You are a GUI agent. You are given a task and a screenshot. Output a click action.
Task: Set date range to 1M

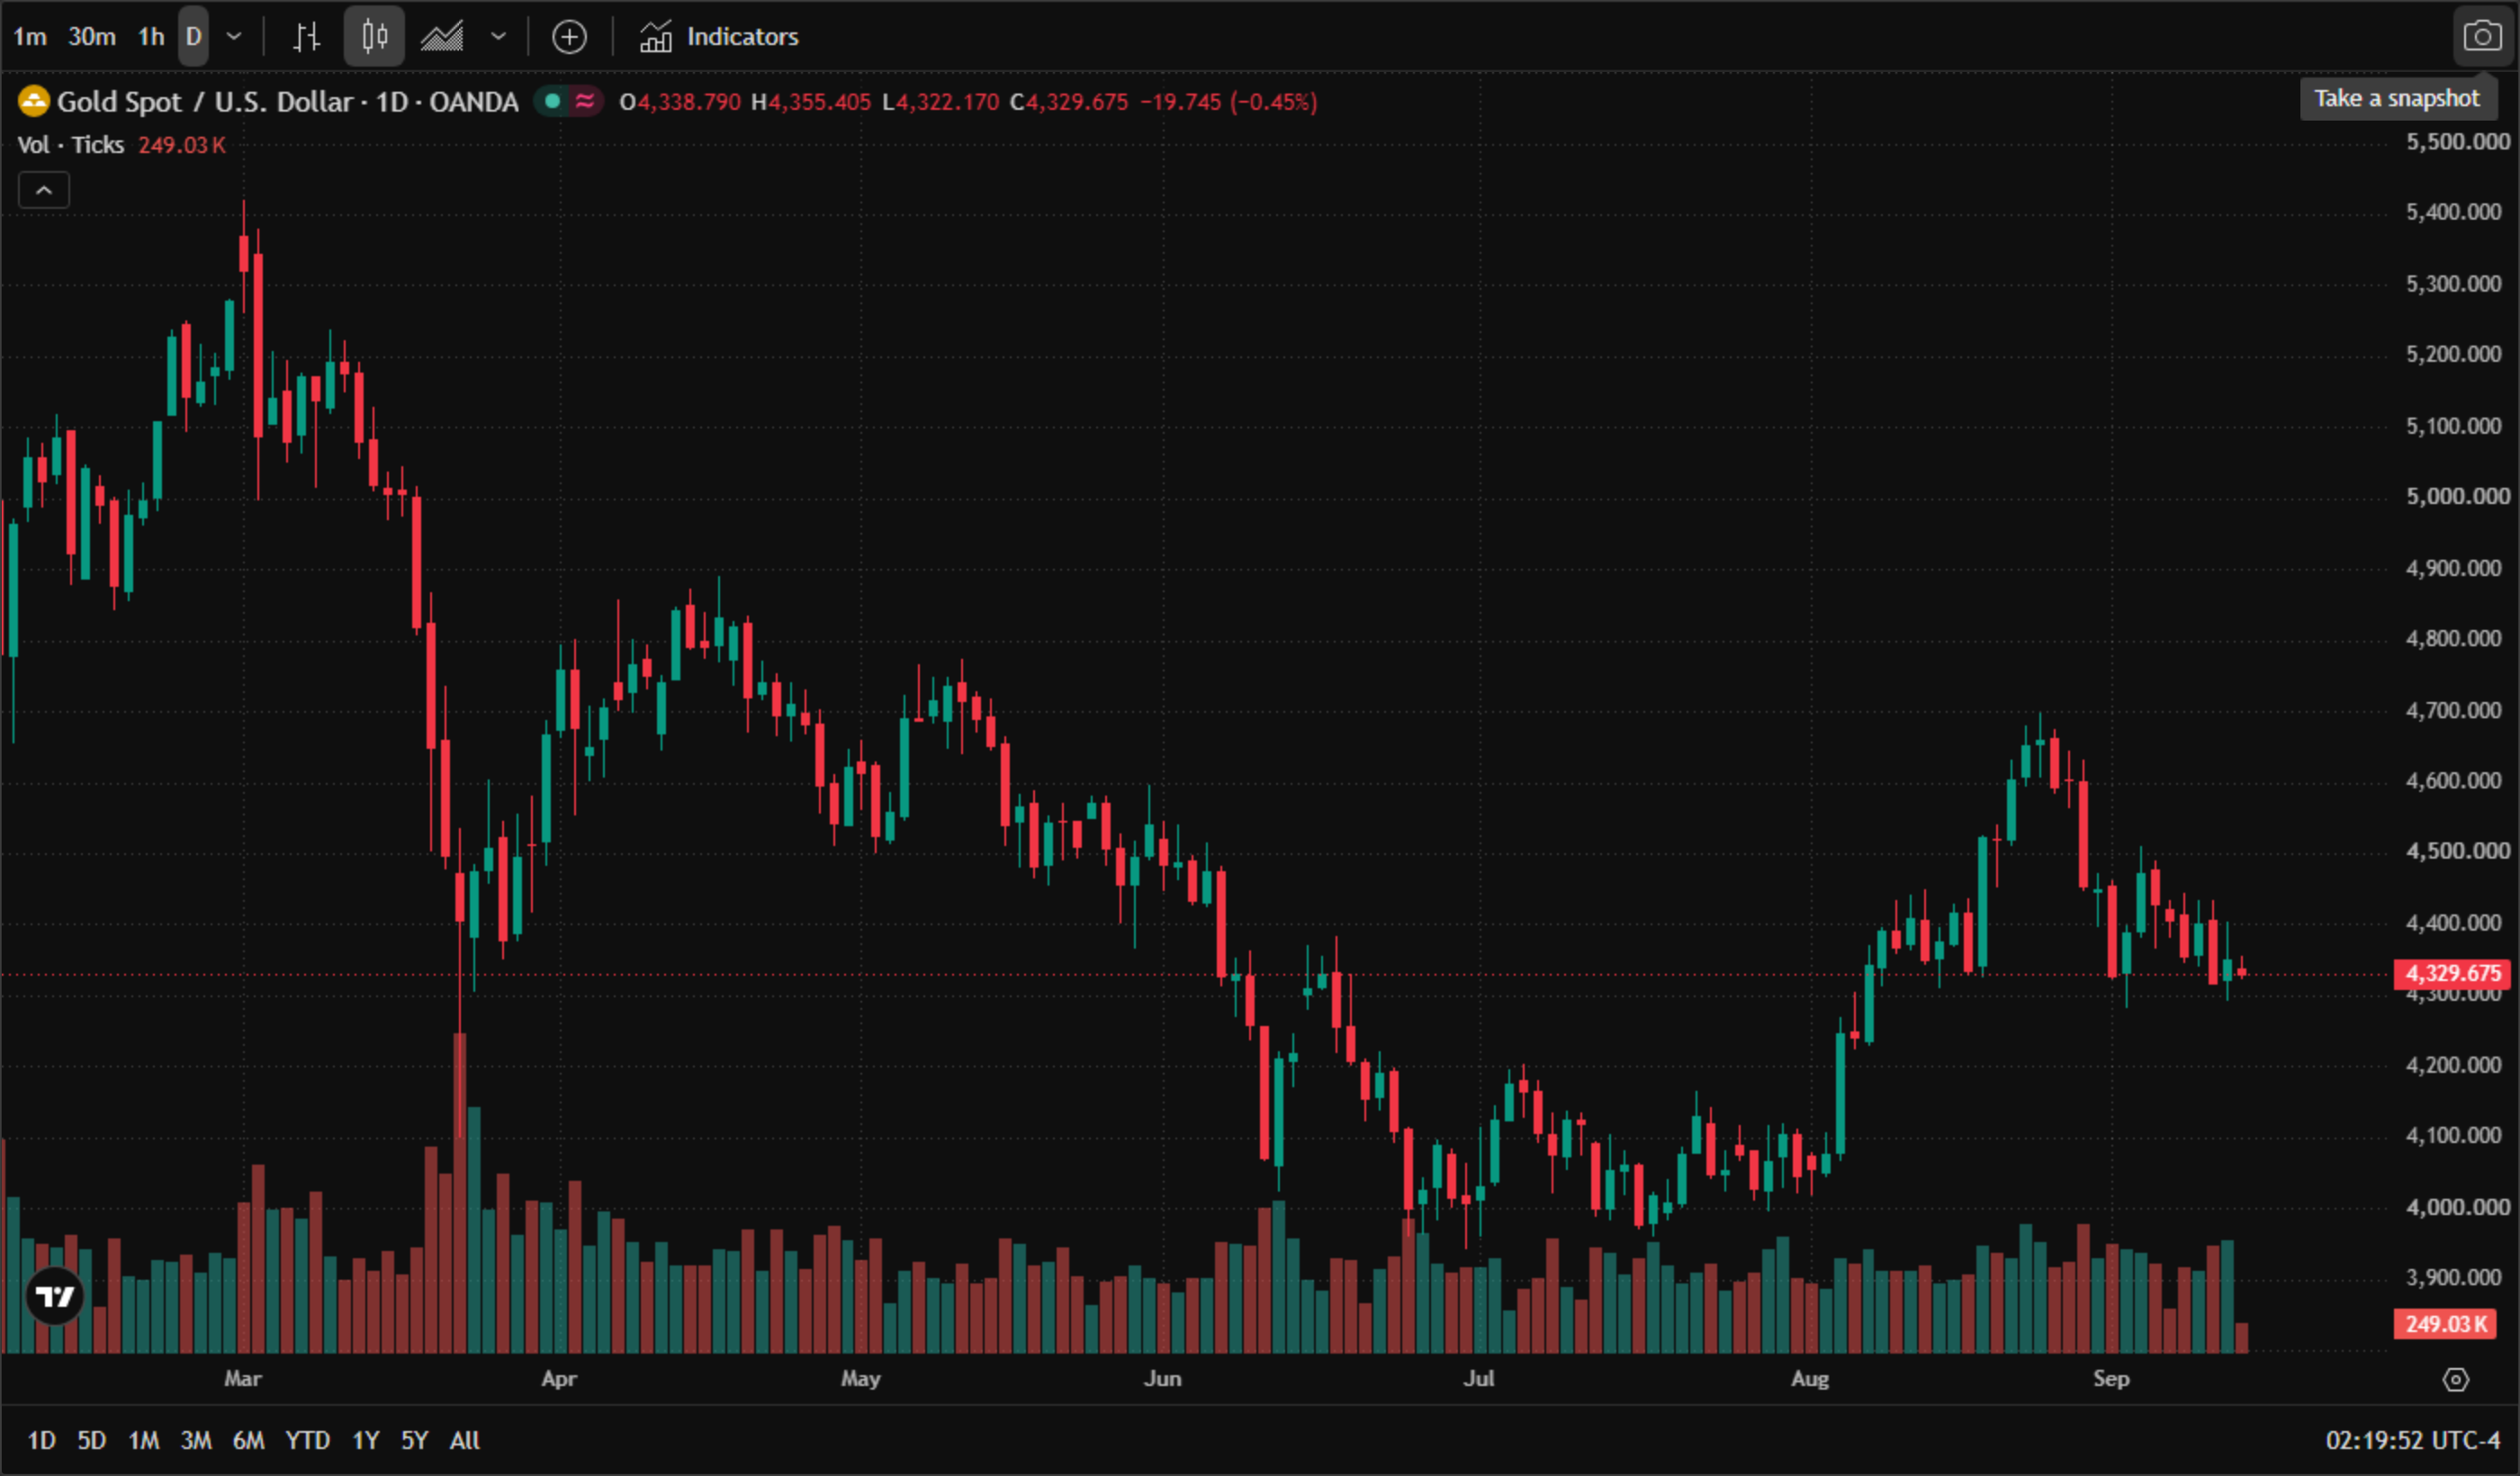(x=144, y=1440)
